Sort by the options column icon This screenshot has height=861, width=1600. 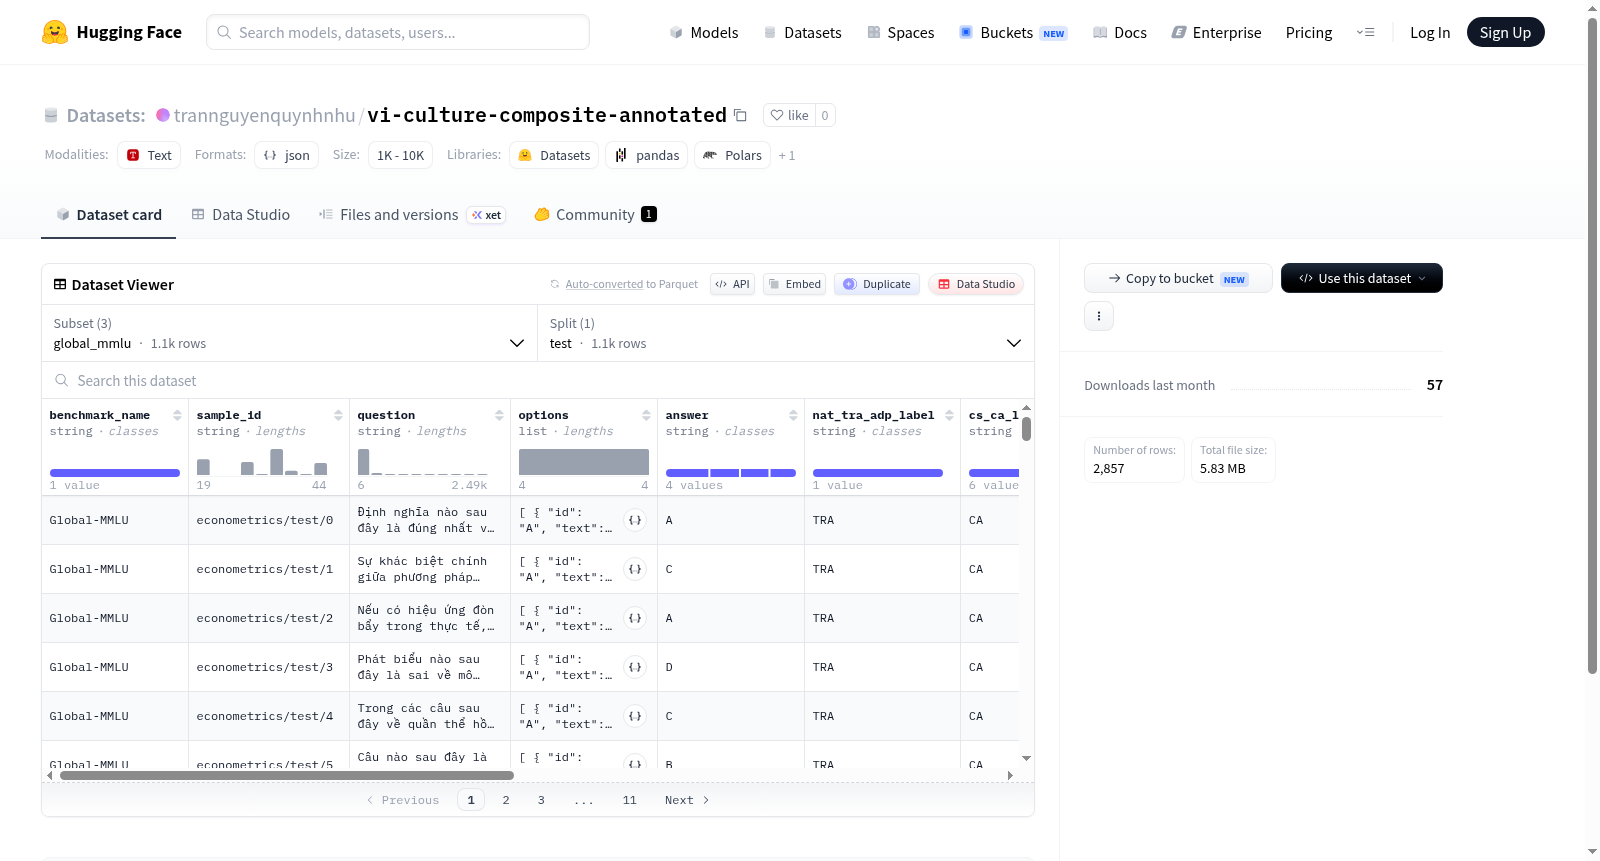coord(646,415)
